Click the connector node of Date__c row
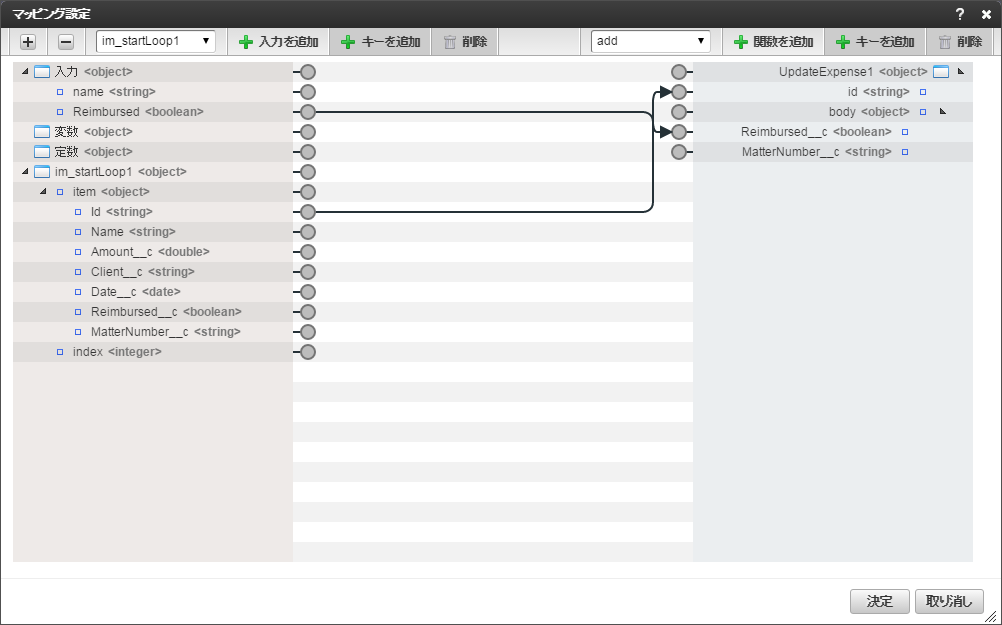1002x625 pixels. [308, 291]
